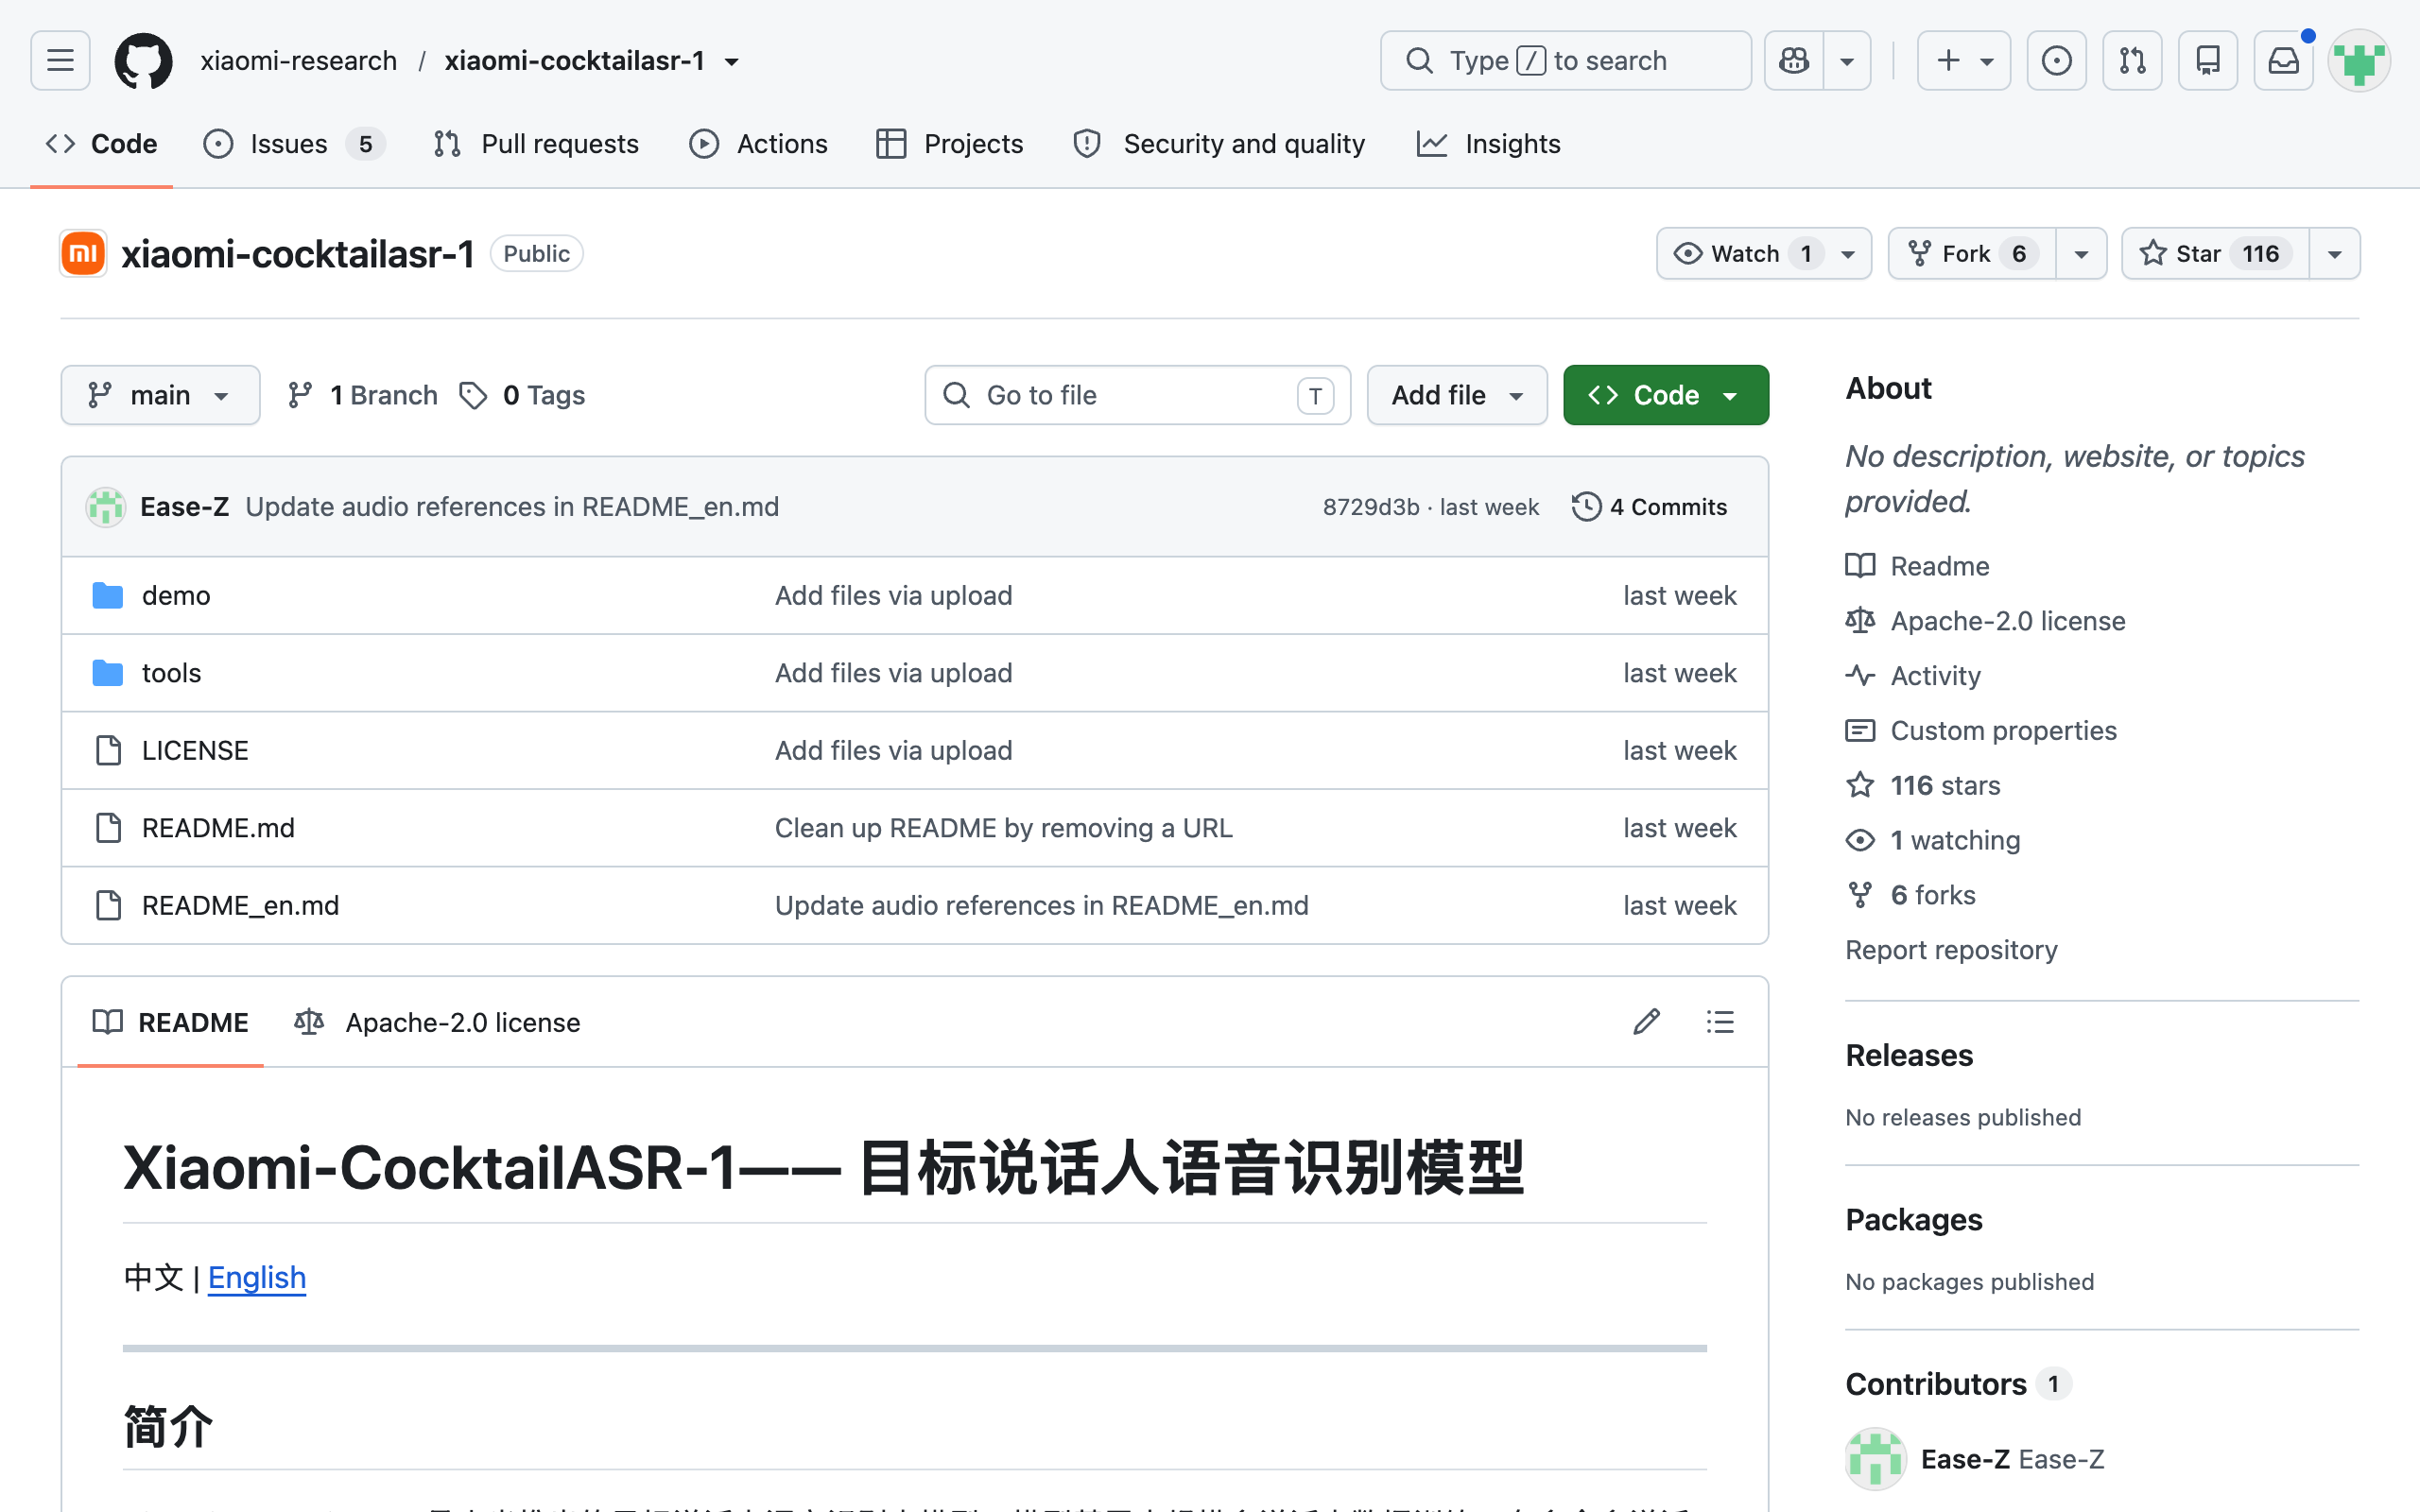The width and height of the screenshot is (2420, 1512).
Task: Open repositories icon in header
Action: (2208, 61)
